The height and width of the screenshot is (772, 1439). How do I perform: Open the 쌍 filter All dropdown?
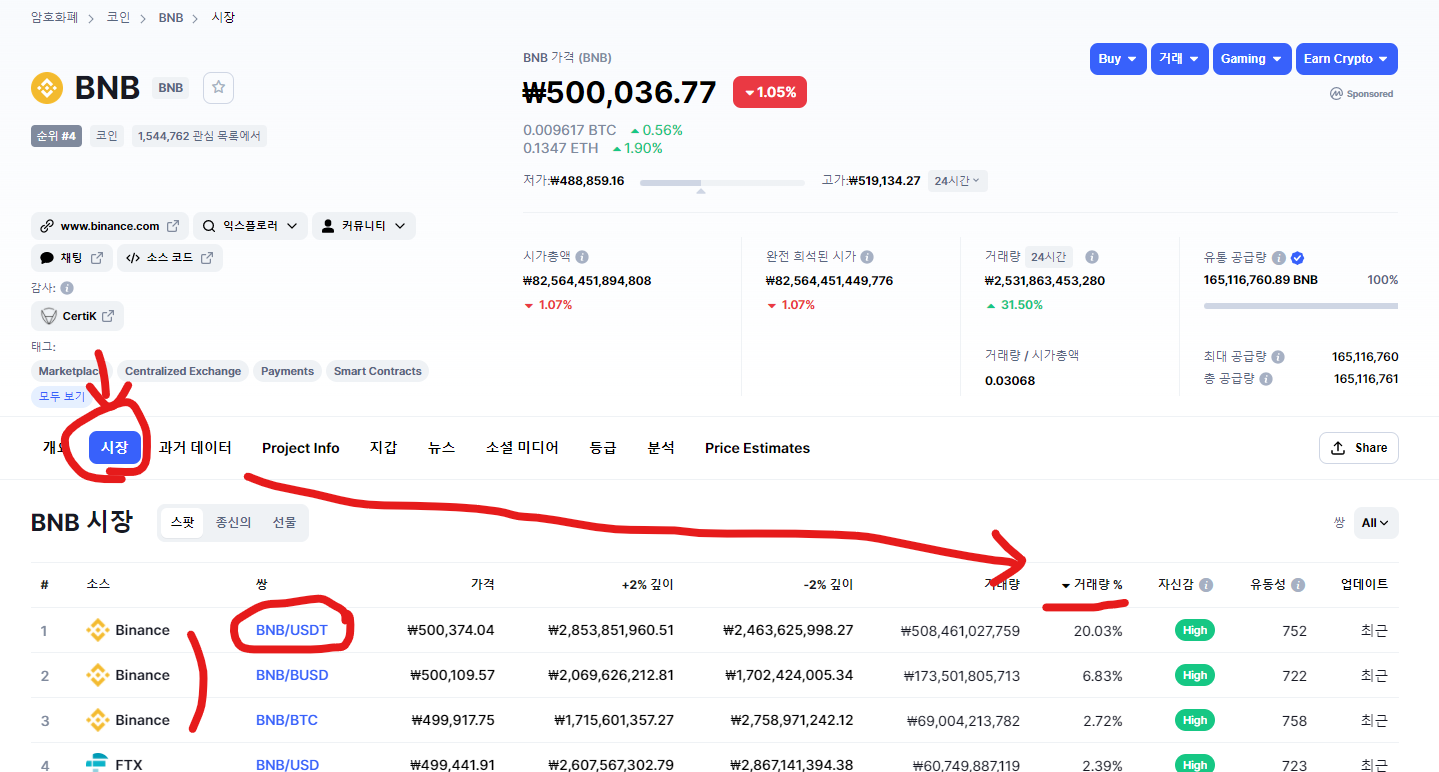1376,523
